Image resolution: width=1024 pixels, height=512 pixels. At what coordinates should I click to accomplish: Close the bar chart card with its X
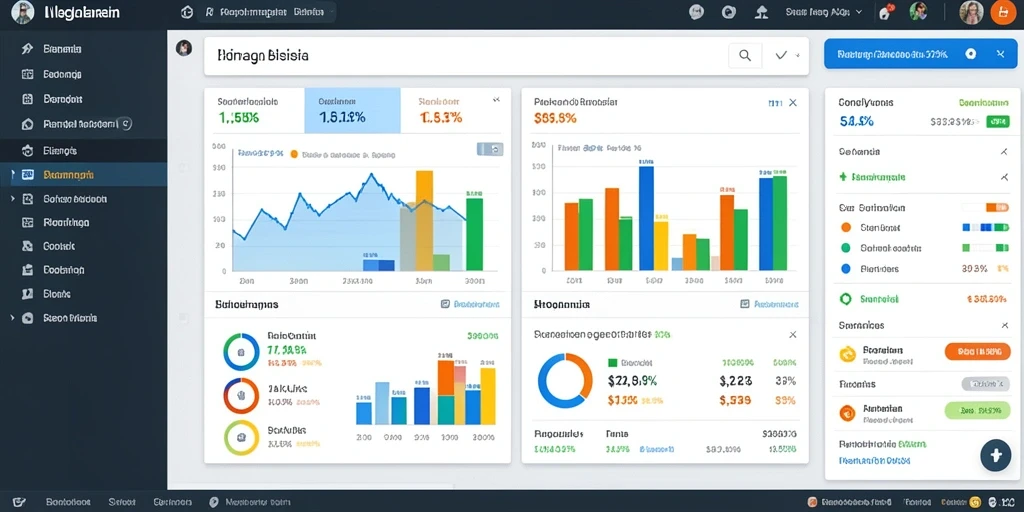(x=792, y=103)
